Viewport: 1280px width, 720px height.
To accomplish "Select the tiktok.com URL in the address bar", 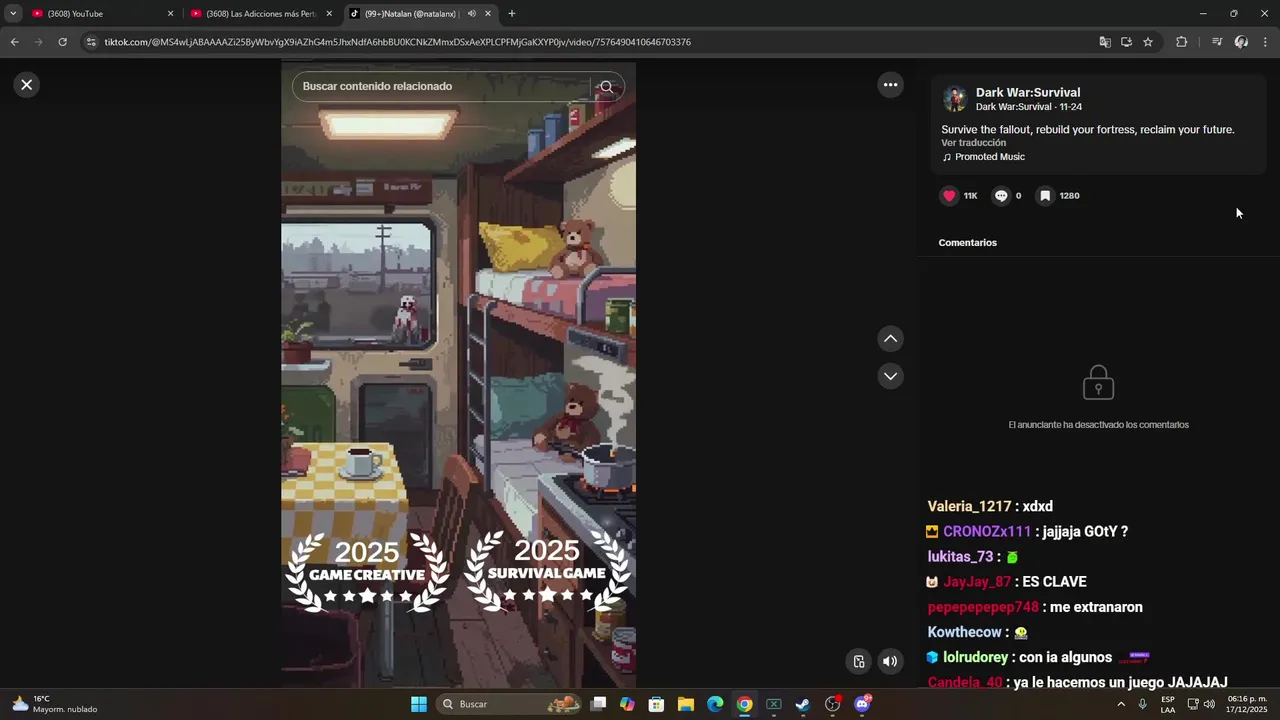I will [397, 42].
